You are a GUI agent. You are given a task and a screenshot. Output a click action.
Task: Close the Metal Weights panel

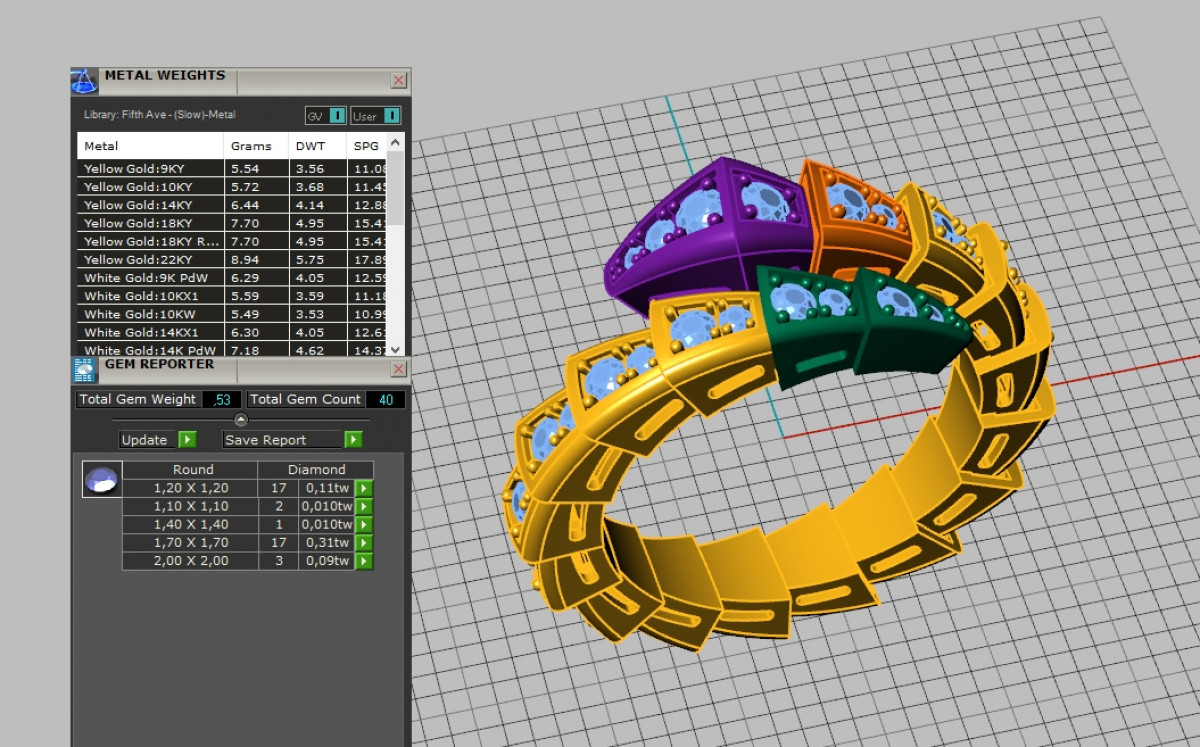398,80
